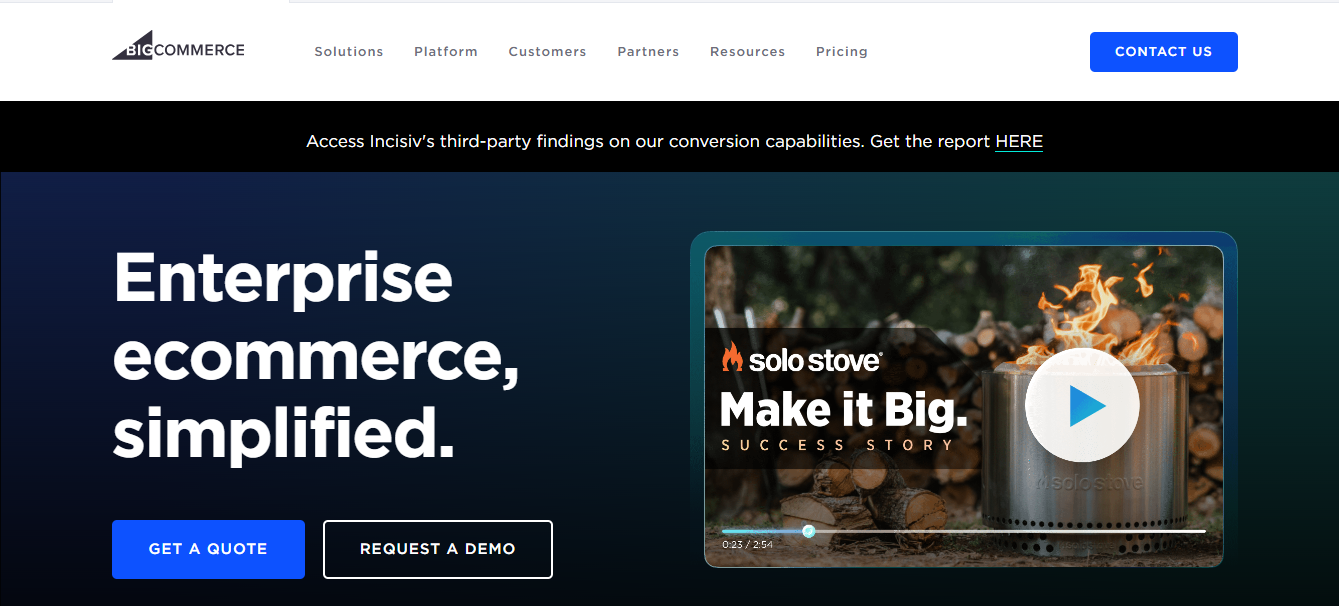Open the Solutions menu
1339x606 pixels.
click(x=349, y=52)
